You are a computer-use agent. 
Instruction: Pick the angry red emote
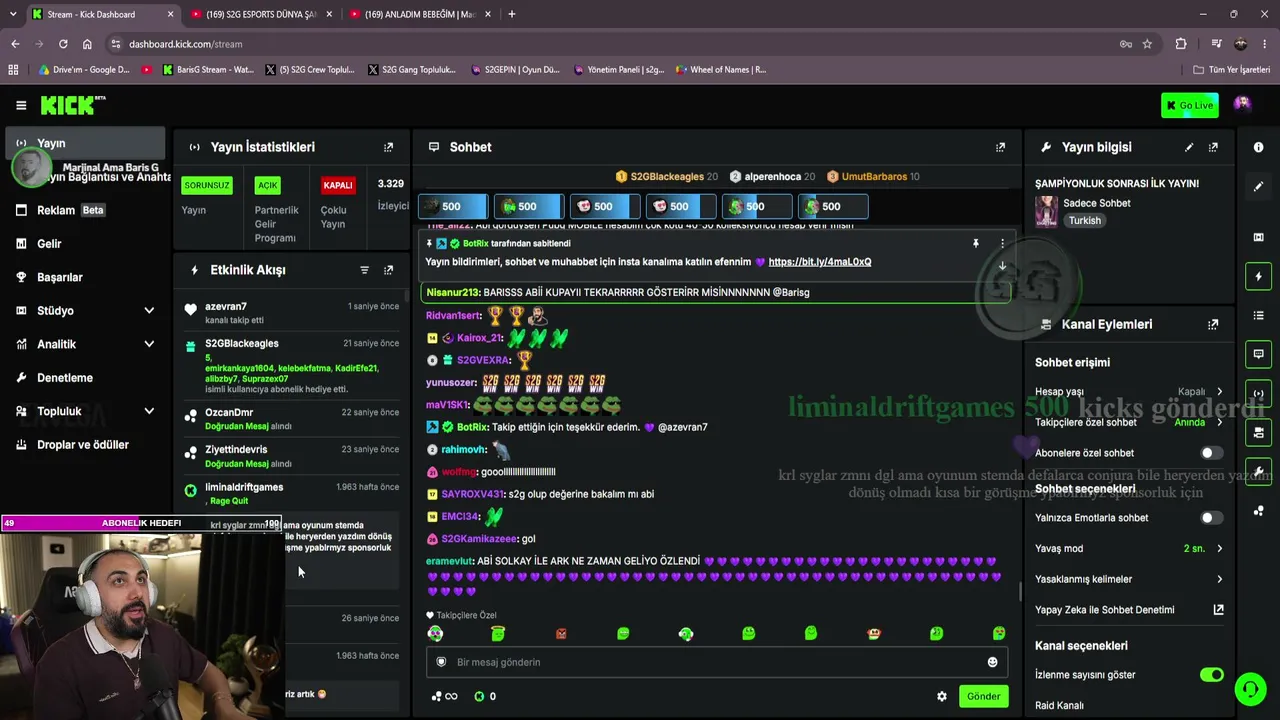[561, 634]
